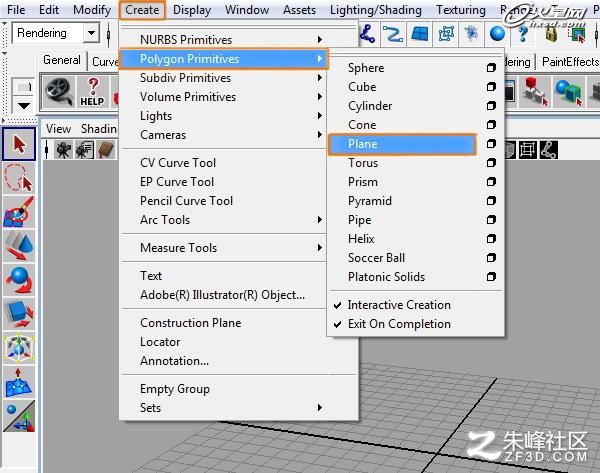The image size is (600, 473).
Task: Click the blue question mark icon
Action: point(523,34)
